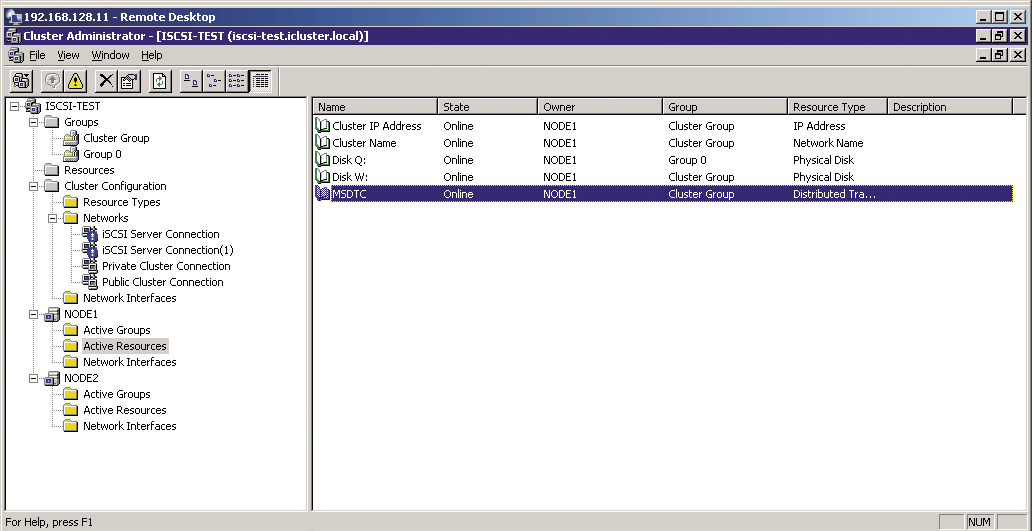This screenshot has width=1032, height=531.
Task: Click the NODE2 server icon in tree
Action: (x=53, y=378)
